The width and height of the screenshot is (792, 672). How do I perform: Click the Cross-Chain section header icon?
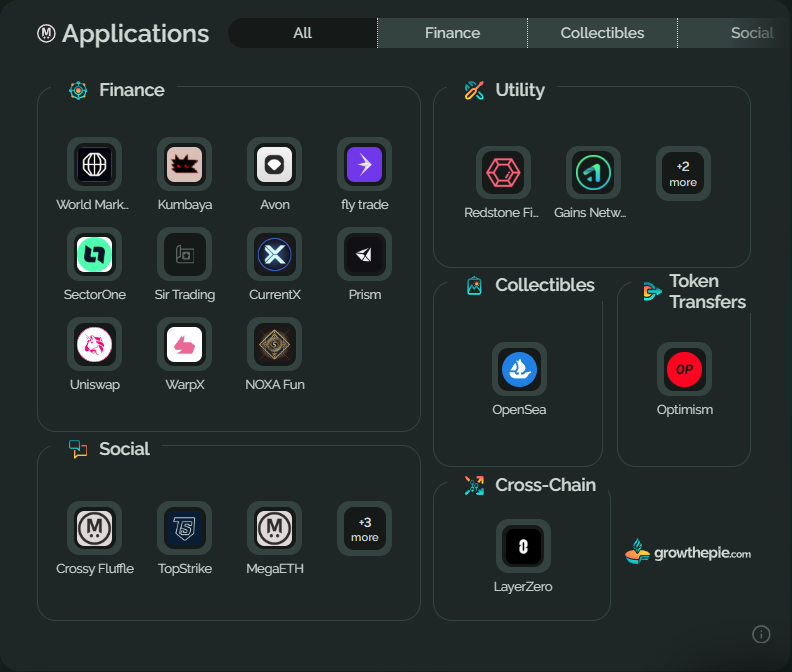tap(474, 486)
